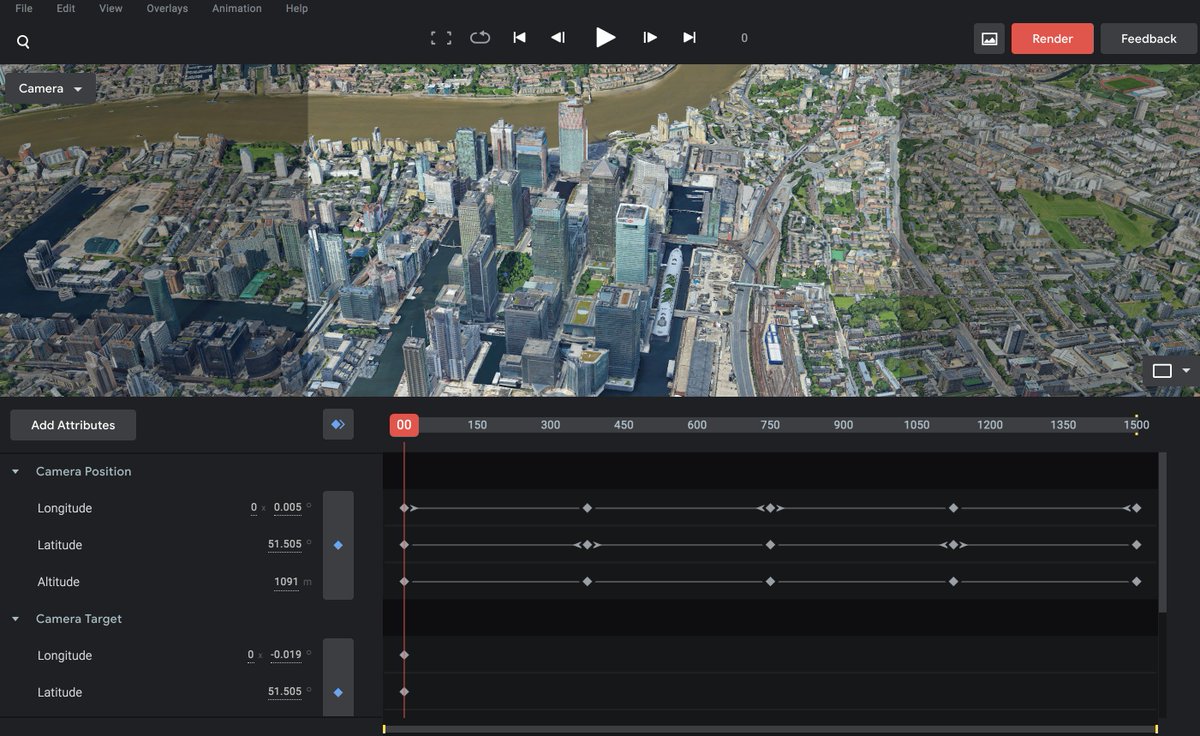Click frame 1200 on timeline ruler
1200x736 pixels.
coord(990,425)
